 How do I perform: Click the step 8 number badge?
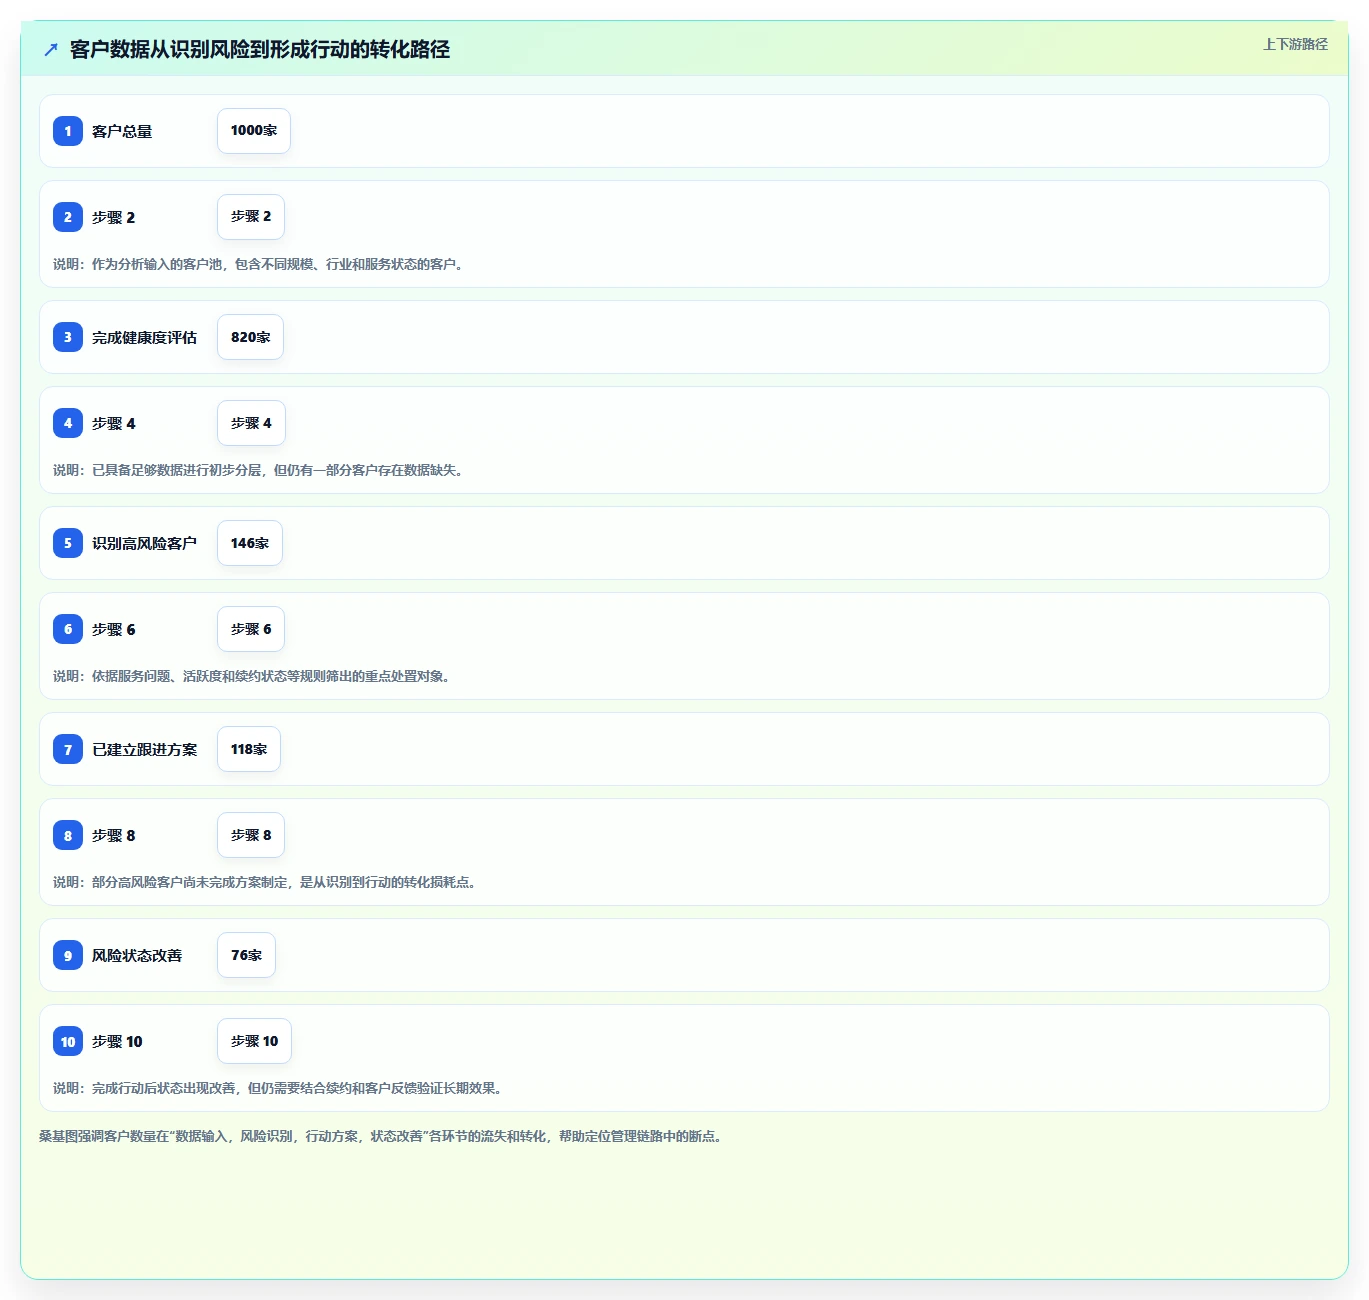(x=68, y=835)
